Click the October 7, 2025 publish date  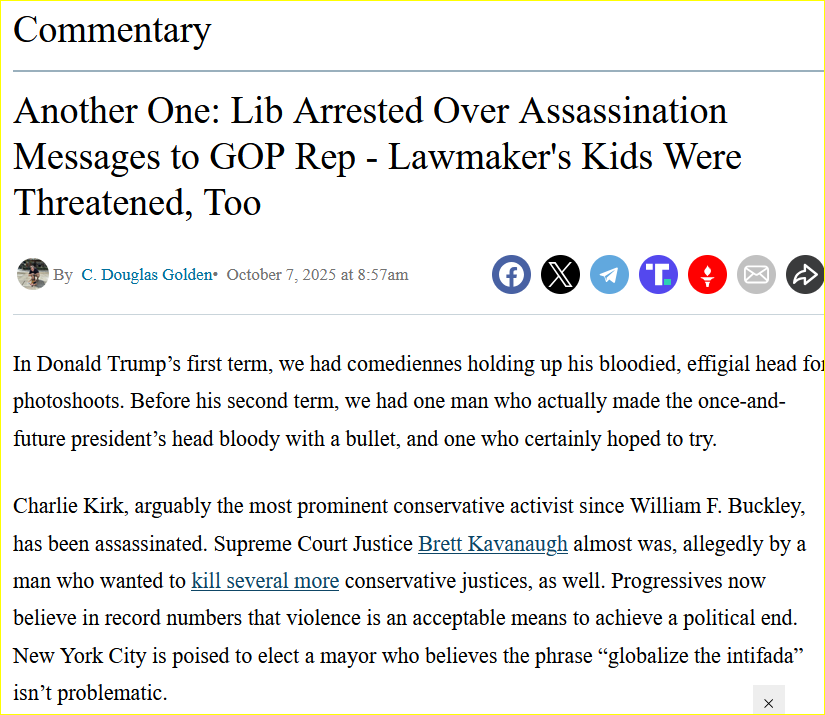(317, 275)
